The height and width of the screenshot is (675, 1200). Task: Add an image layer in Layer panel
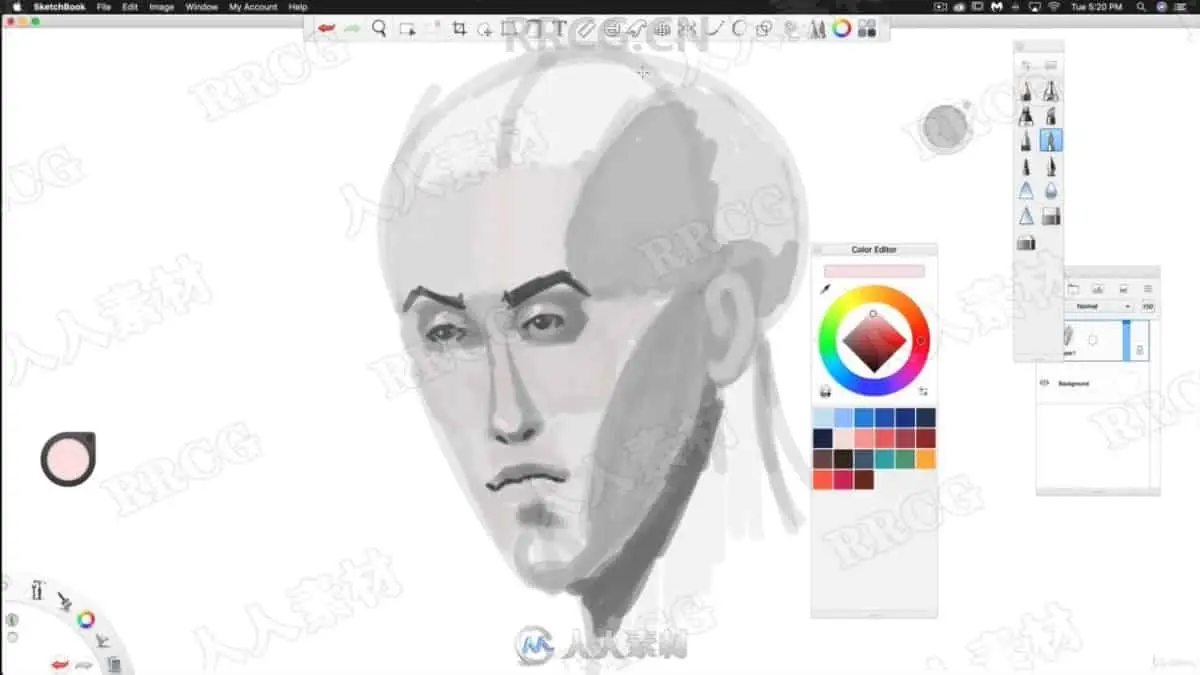pyautogui.click(x=1097, y=288)
